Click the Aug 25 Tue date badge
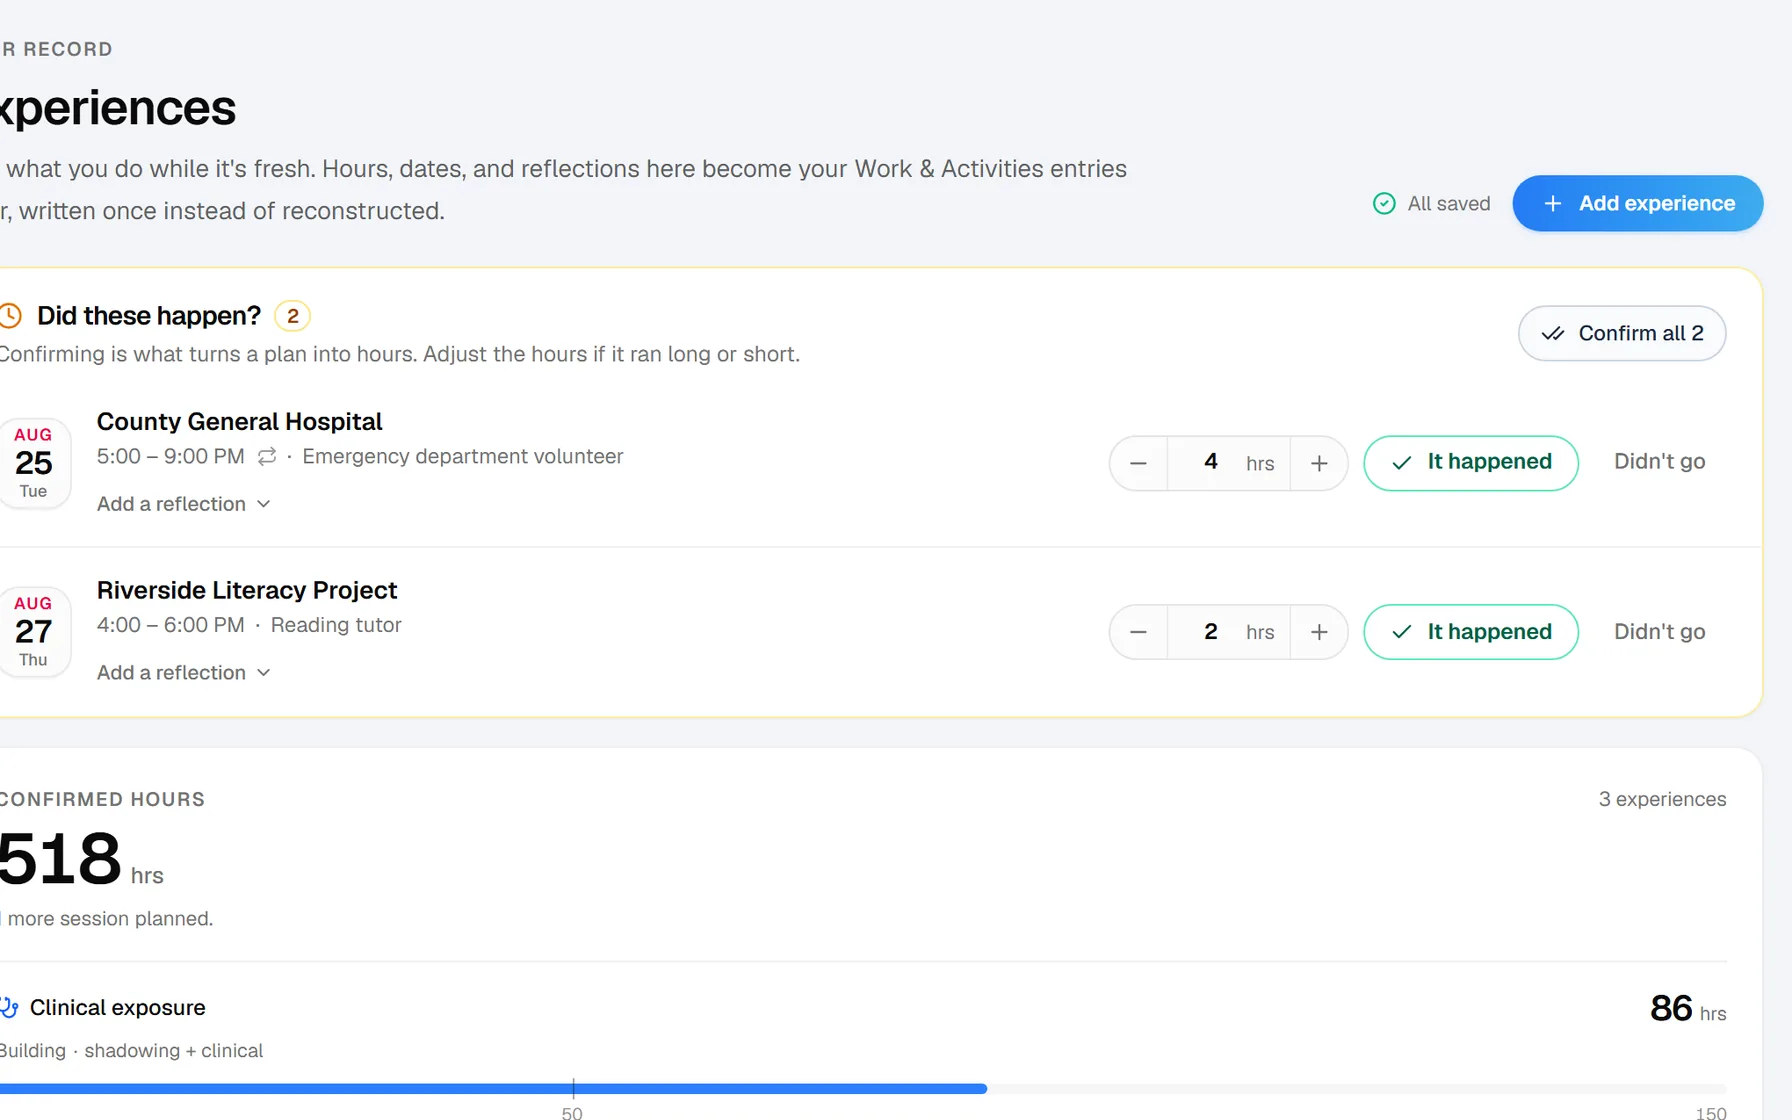Viewport: 1792px width, 1120px height. tap(34, 463)
